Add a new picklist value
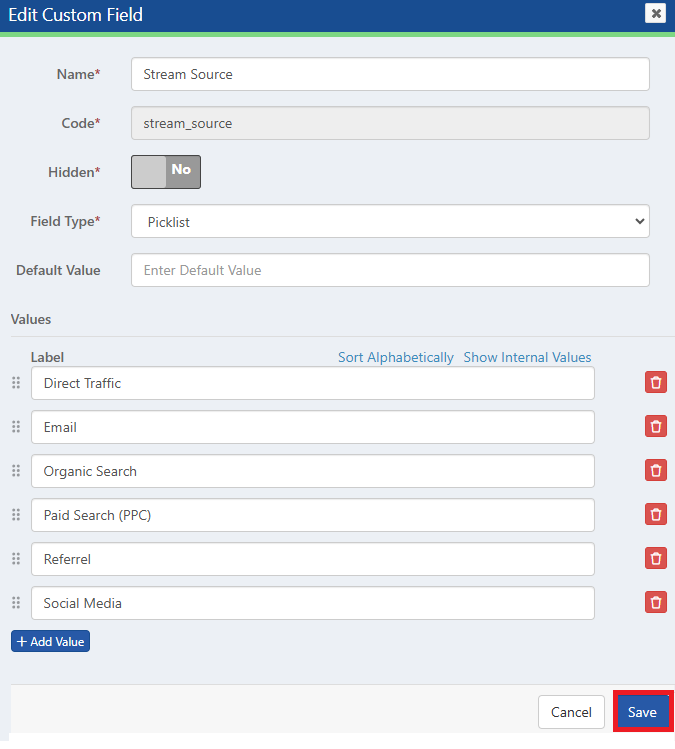Viewport: 675px width, 749px height. (50, 641)
